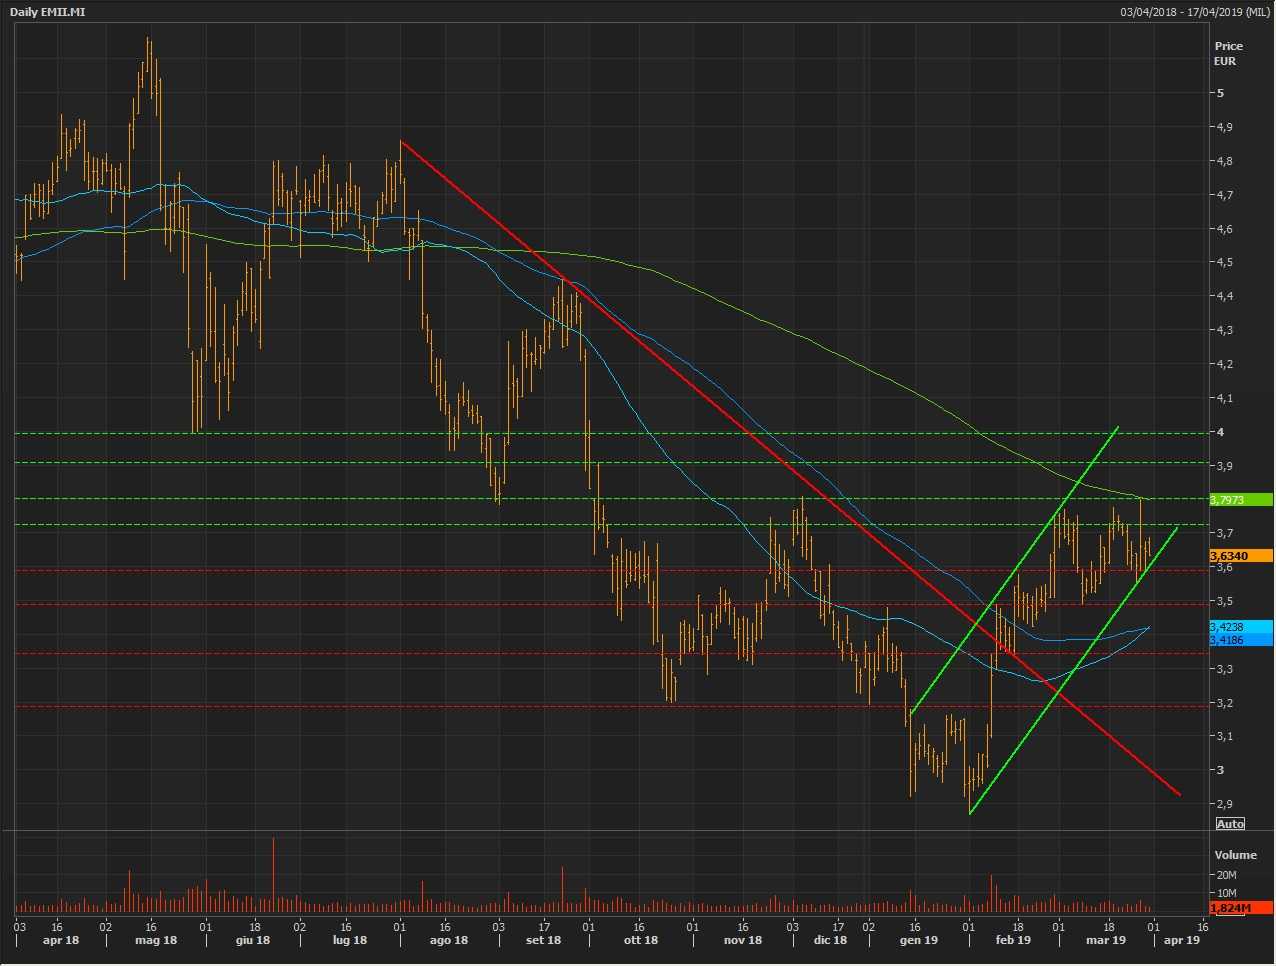Click the blue 3,4186 value tag
The height and width of the screenshot is (966, 1276).
point(1240,639)
